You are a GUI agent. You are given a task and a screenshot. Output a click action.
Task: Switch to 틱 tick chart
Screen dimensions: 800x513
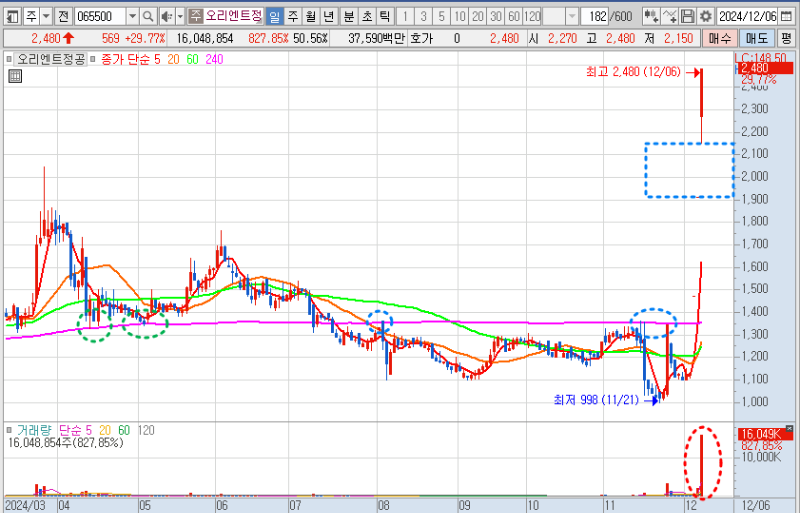click(x=384, y=17)
